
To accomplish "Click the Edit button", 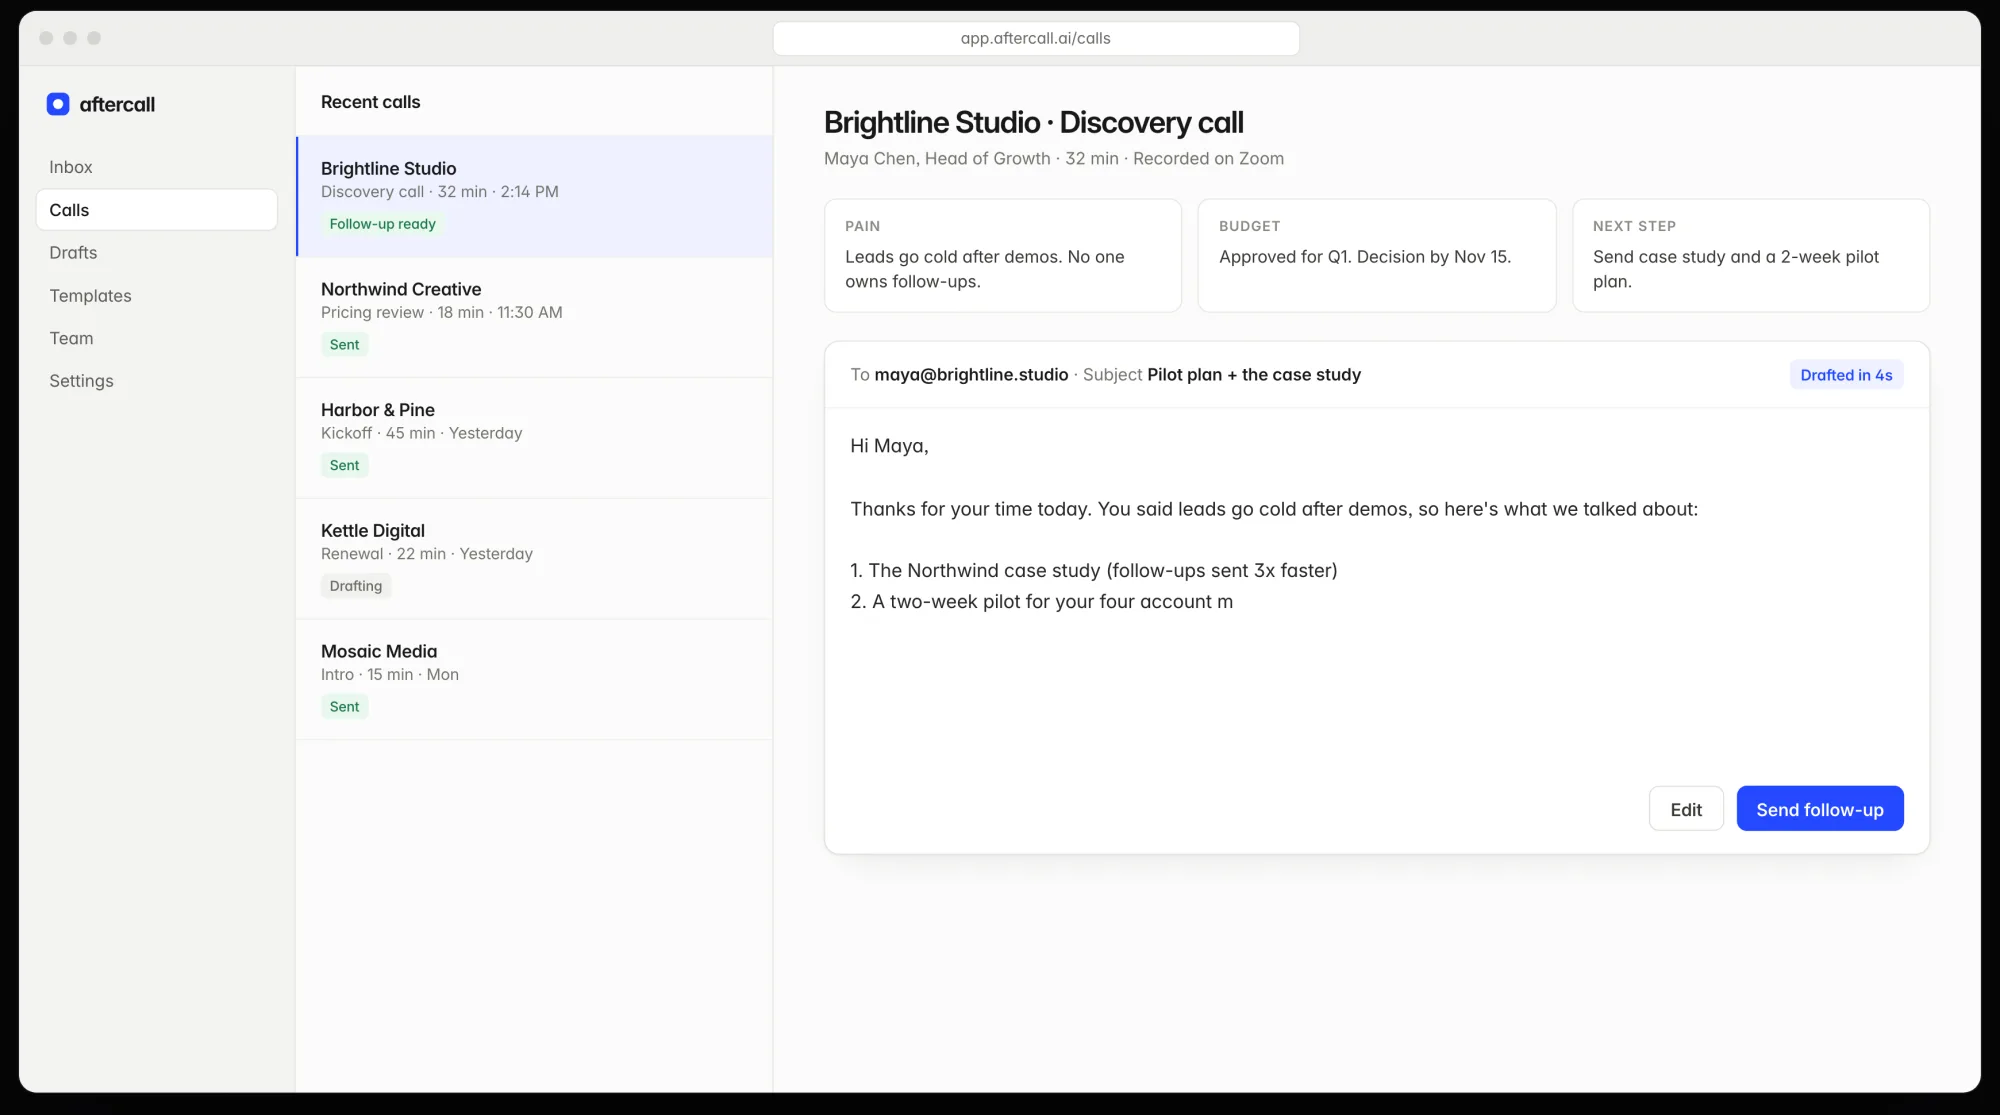I will tap(1686, 809).
